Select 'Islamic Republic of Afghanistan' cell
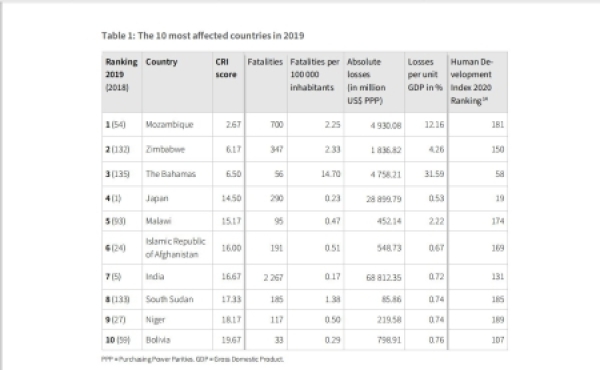Viewport: 600px width, 370px height. pyautogui.click(x=176, y=248)
